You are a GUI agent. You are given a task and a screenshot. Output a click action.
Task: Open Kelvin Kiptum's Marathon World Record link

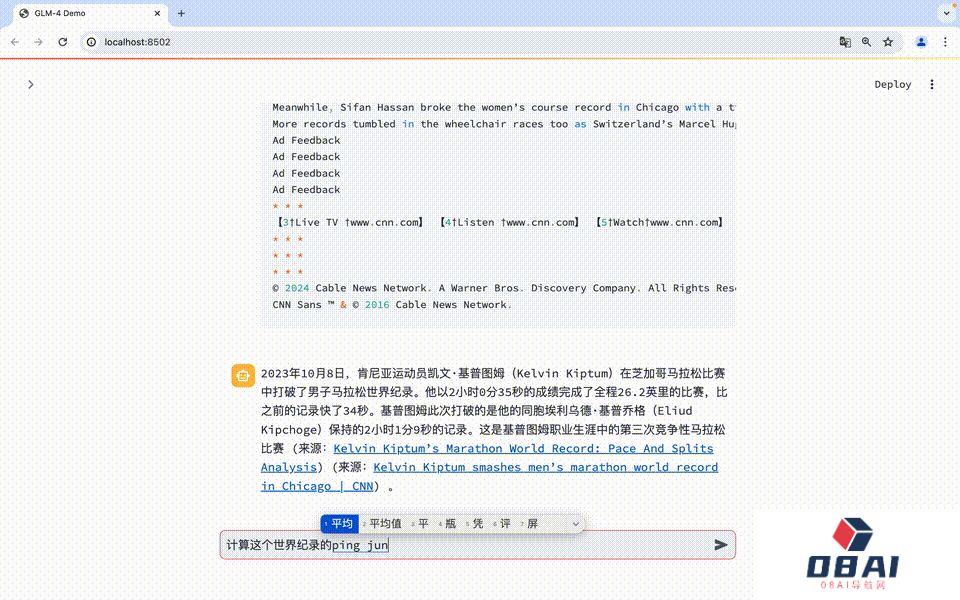pyautogui.click(x=523, y=449)
